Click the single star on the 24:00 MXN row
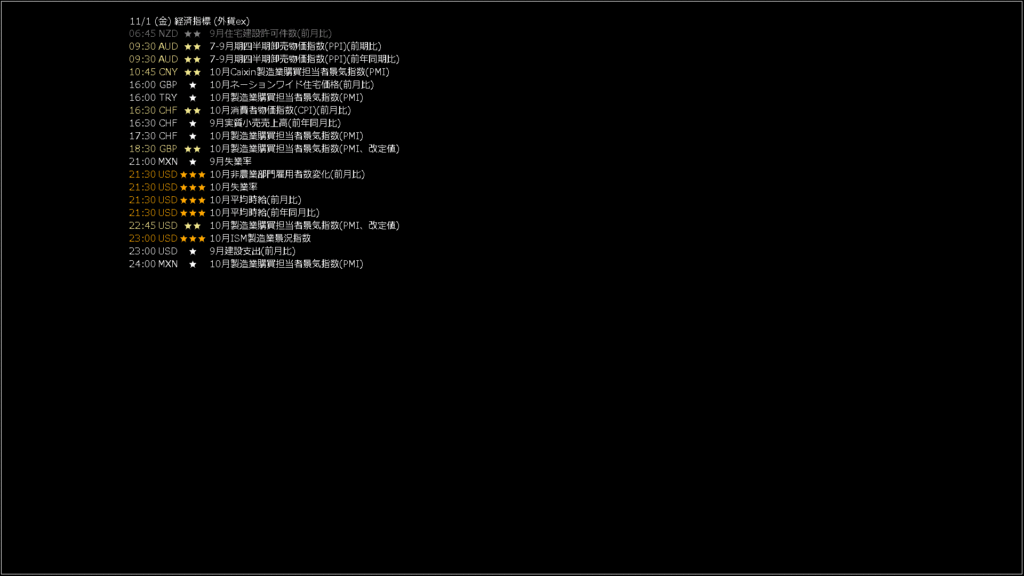Viewport: 1024px width, 576px height. (193, 264)
